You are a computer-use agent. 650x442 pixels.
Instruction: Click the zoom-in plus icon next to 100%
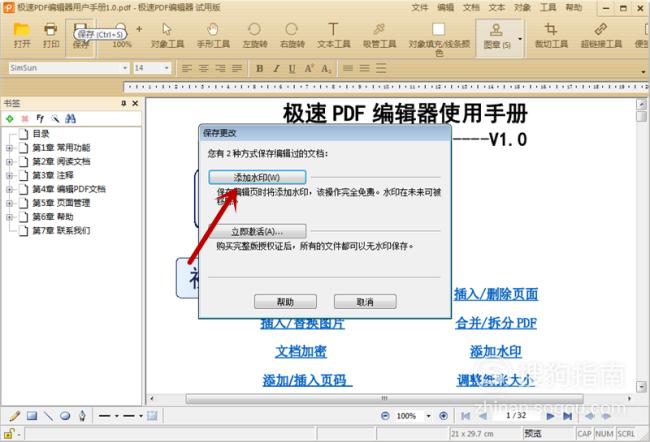[x=443, y=416]
